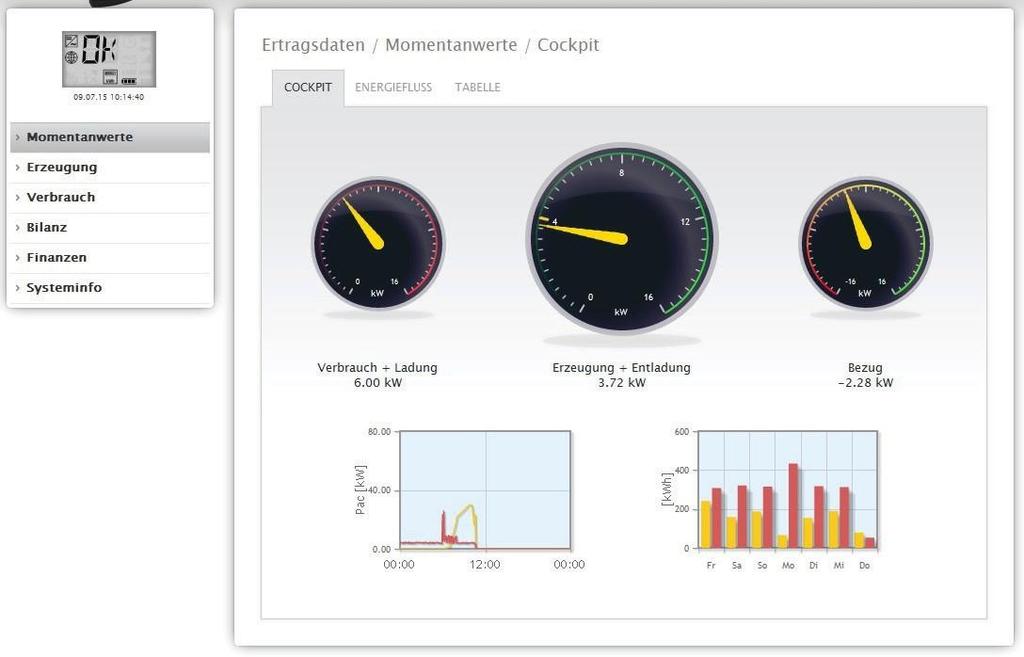
Task: Open the Erzeugung sidebar menu
Action: pos(110,167)
